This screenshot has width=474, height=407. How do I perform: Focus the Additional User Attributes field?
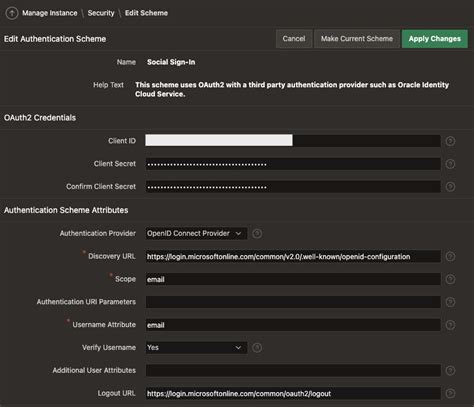click(x=293, y=370)
